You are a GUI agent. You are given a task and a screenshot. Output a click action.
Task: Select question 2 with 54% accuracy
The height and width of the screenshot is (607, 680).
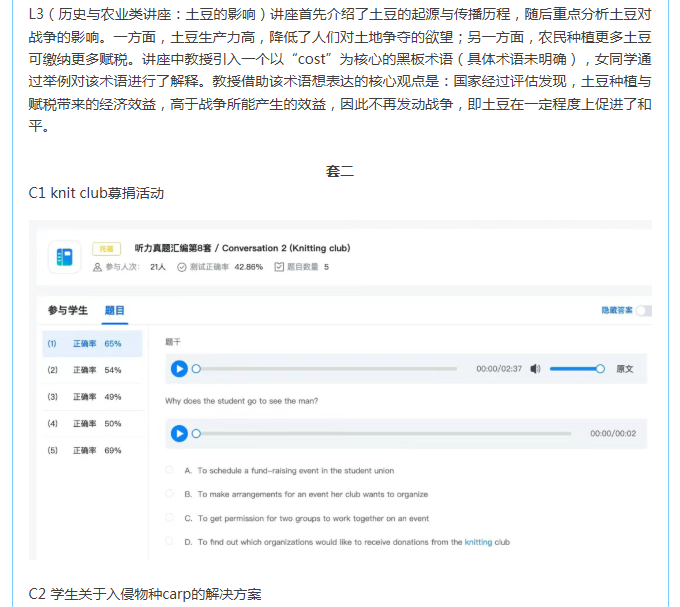(x=92, y=370)
